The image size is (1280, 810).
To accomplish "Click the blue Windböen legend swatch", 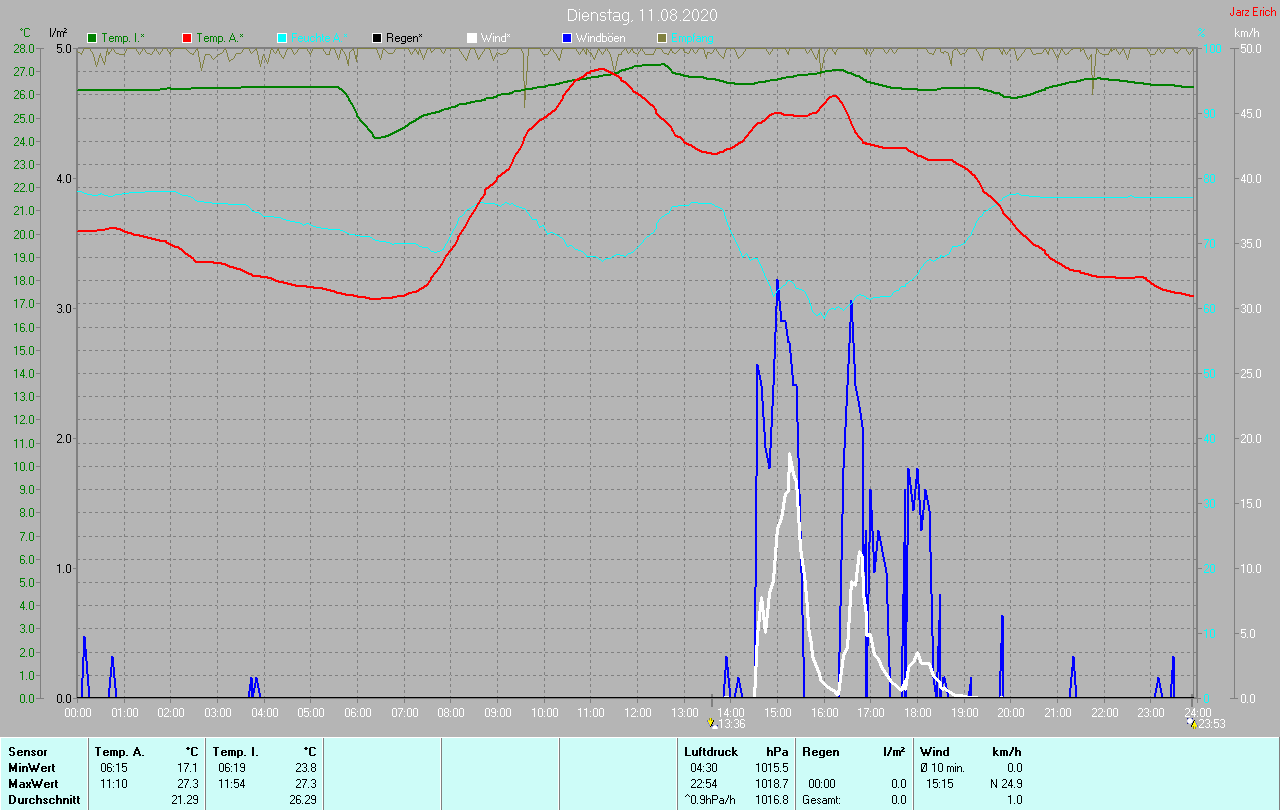I will click(x=566, y=38).
